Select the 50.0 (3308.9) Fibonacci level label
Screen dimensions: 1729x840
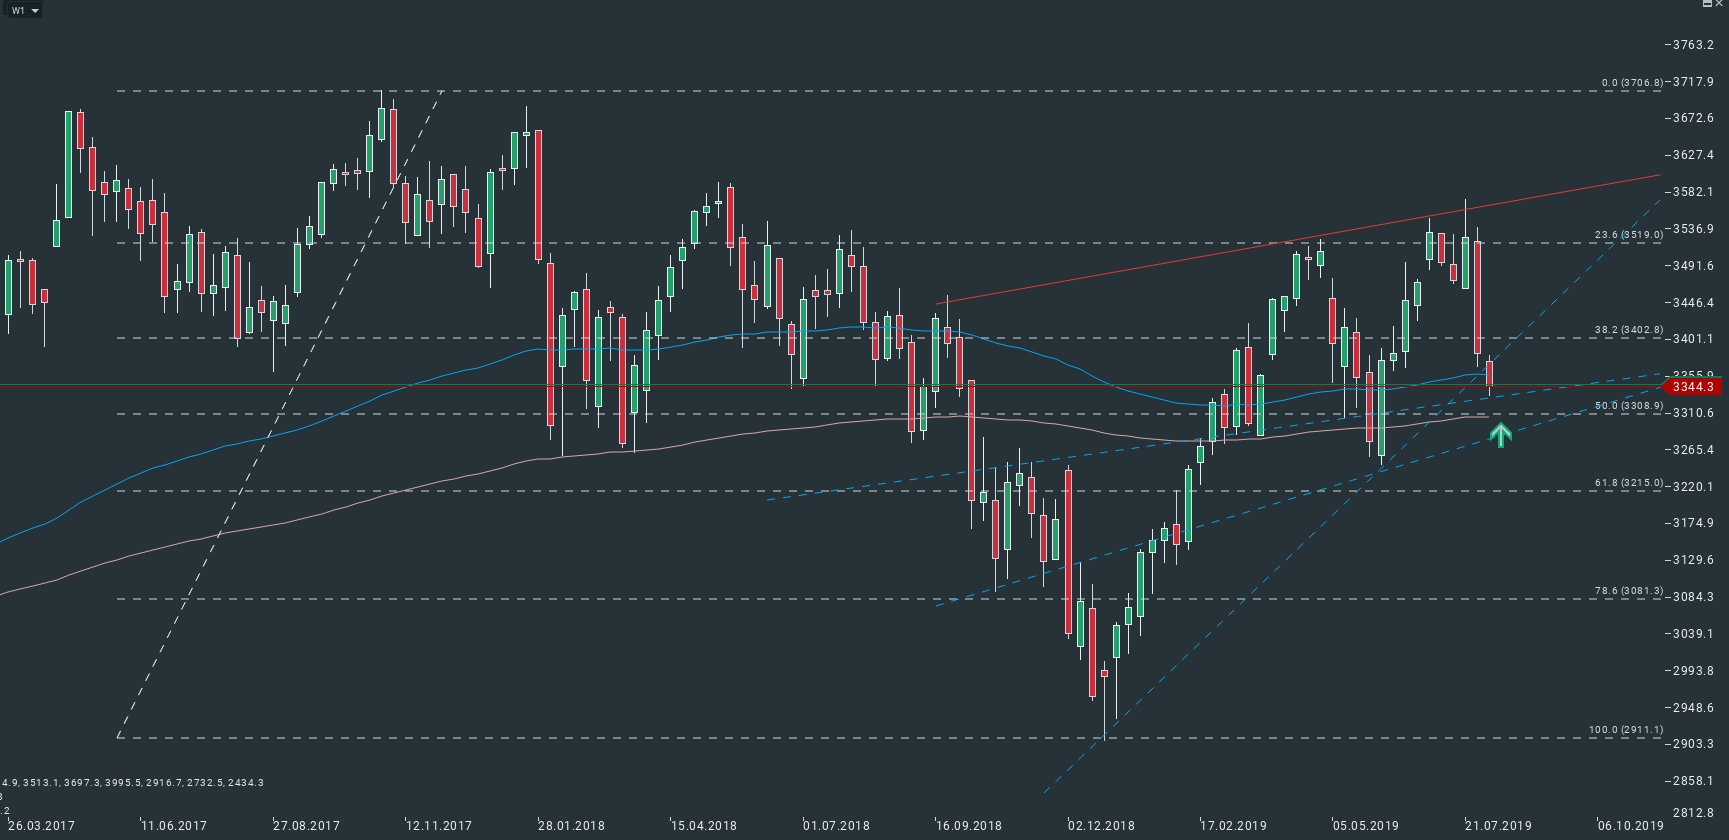point(1628,406)
